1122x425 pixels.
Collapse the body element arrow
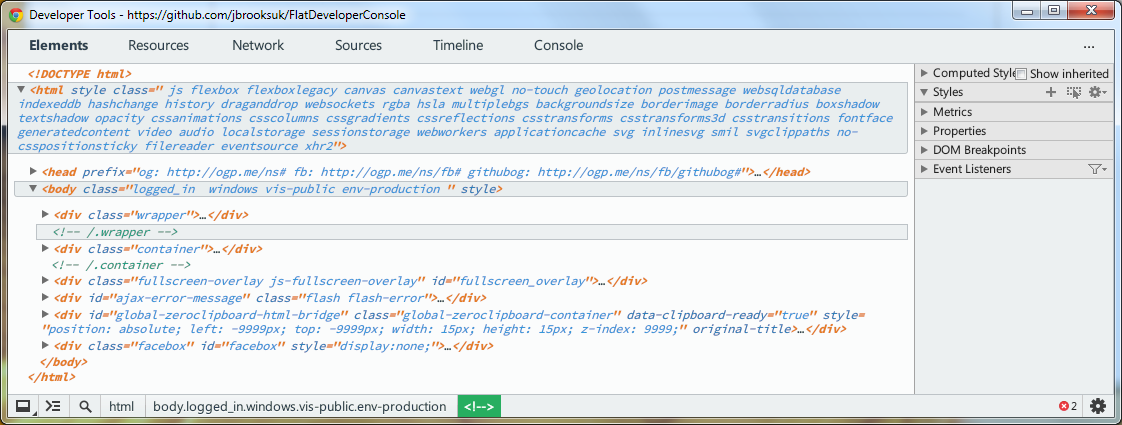coord(33,189)
